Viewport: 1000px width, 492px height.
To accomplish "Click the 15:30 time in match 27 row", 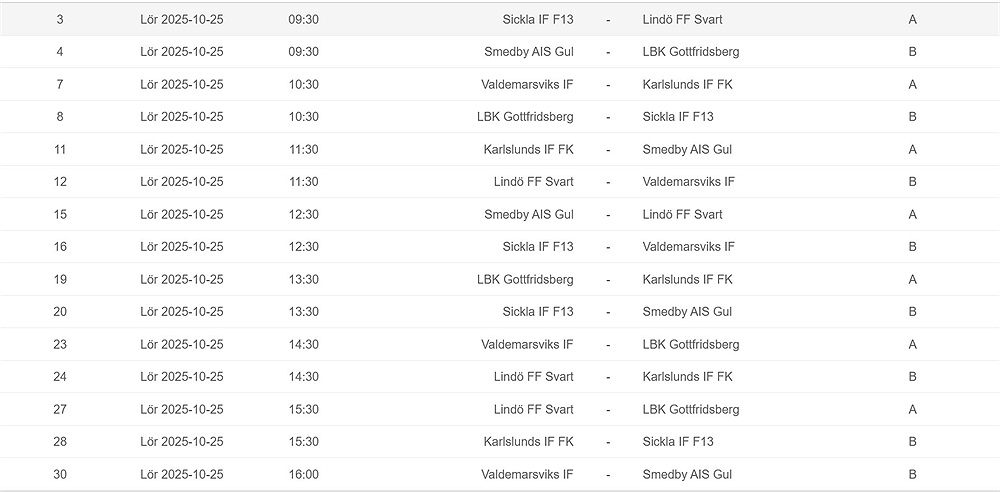I will [x=303, y=409].
